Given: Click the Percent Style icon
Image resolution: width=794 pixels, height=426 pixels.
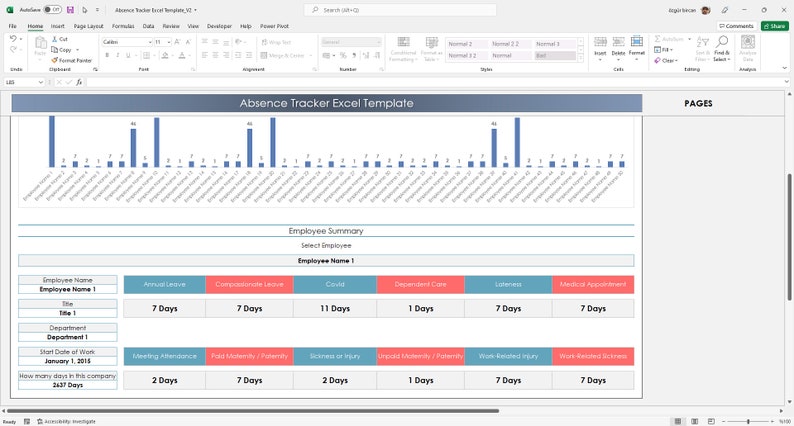Looking at the screenshot, I should pyautogui.click(x=343, y=55).
